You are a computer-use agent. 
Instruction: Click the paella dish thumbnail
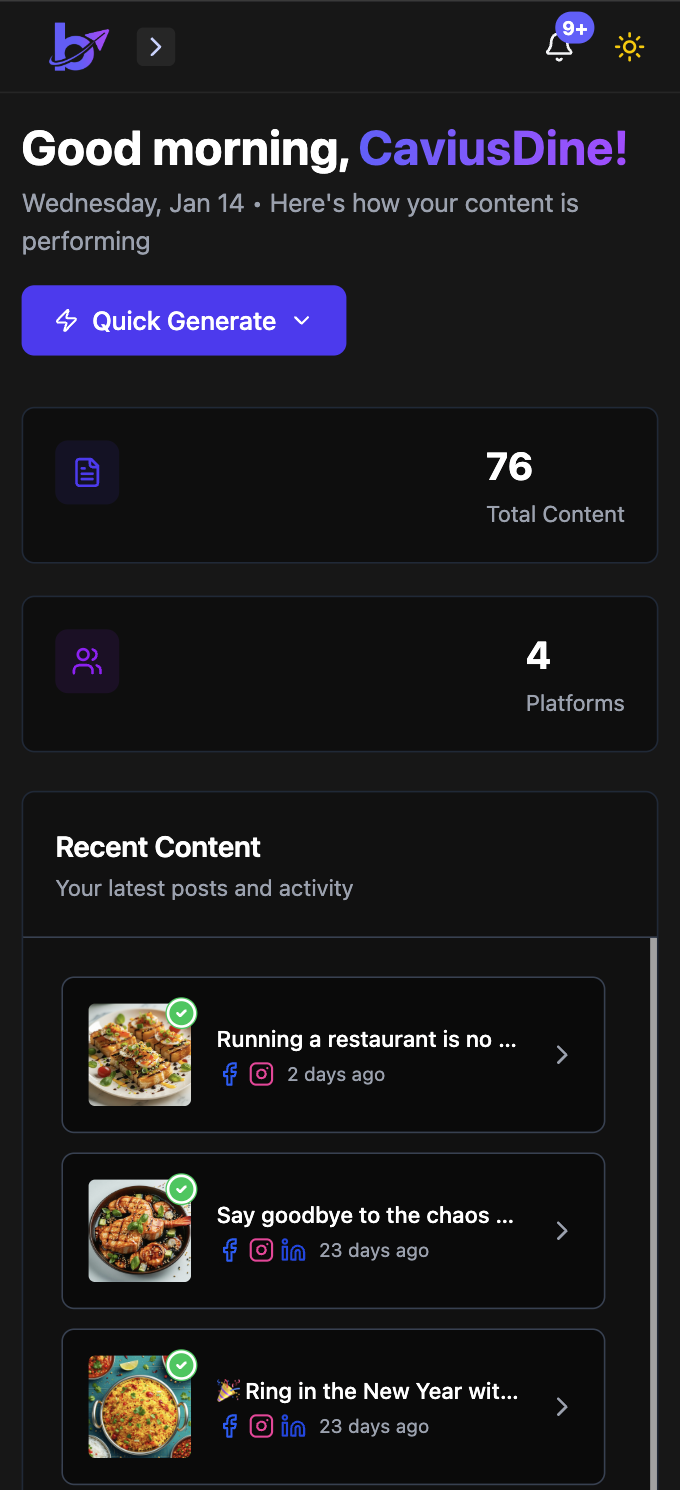pyautogui.click(x=139, y=1406)
